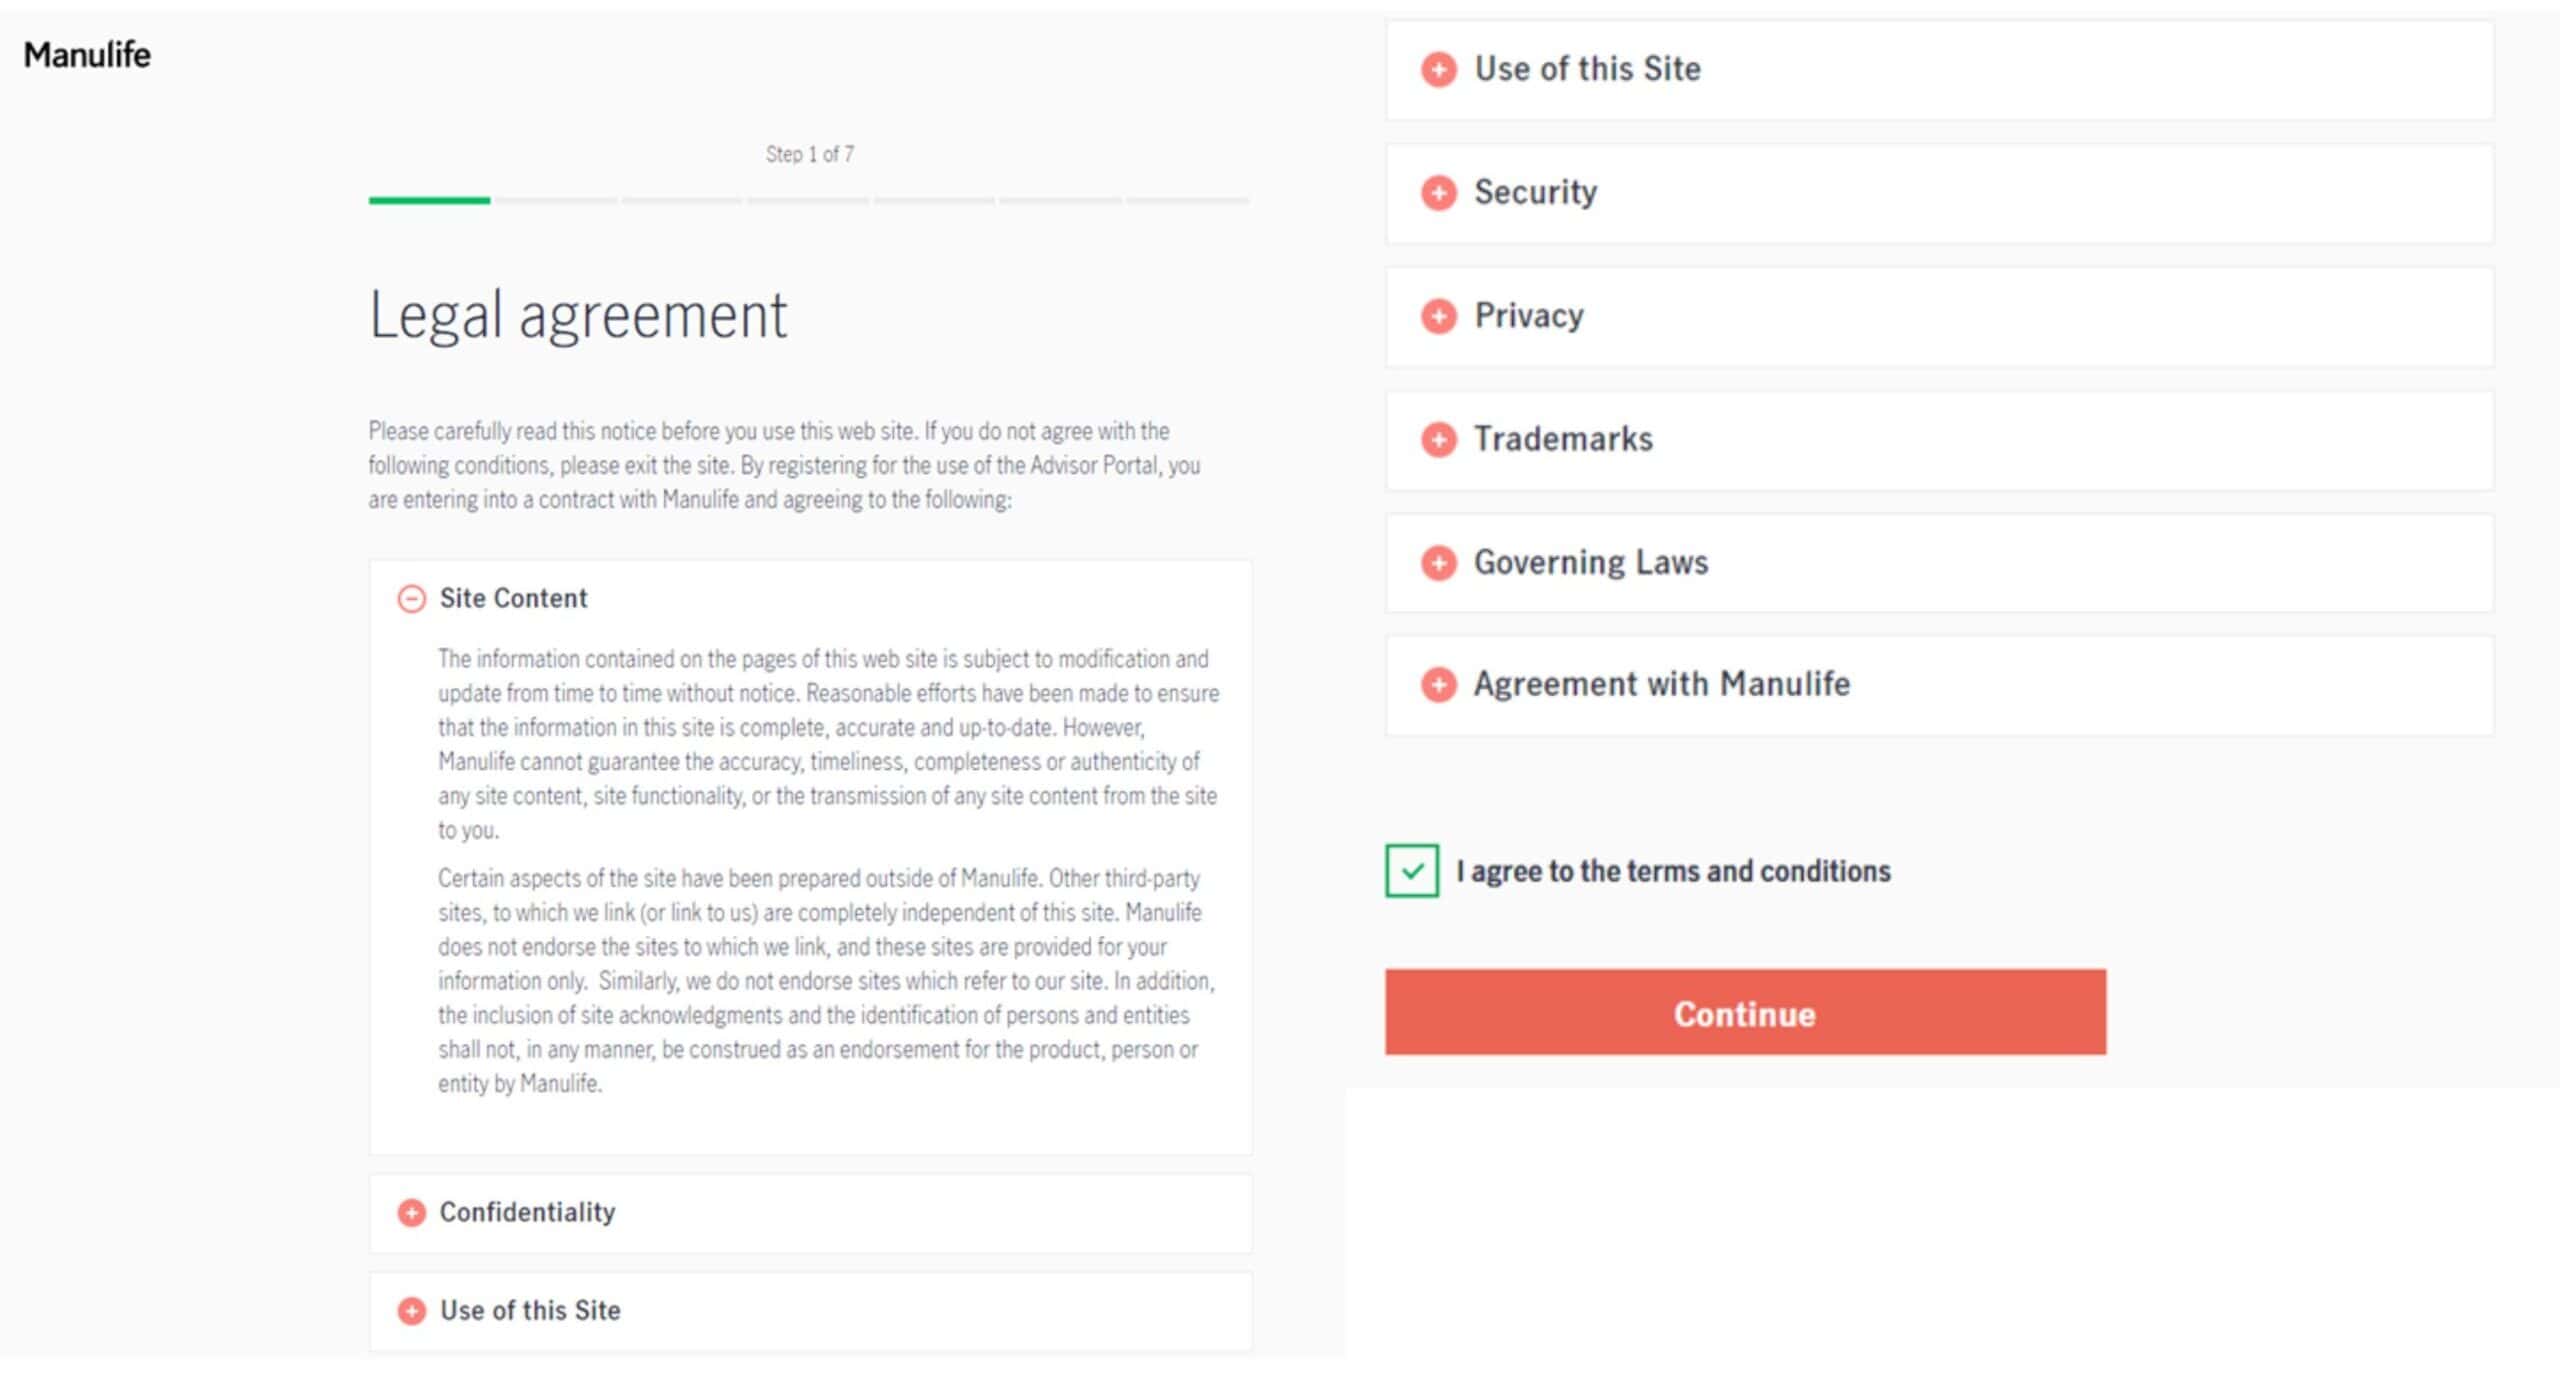The width and height of the screenshot is (2560, 1373).
Task: Expand the Confidentiality section
Action: pyautogui.click(x=527, y=1212)
